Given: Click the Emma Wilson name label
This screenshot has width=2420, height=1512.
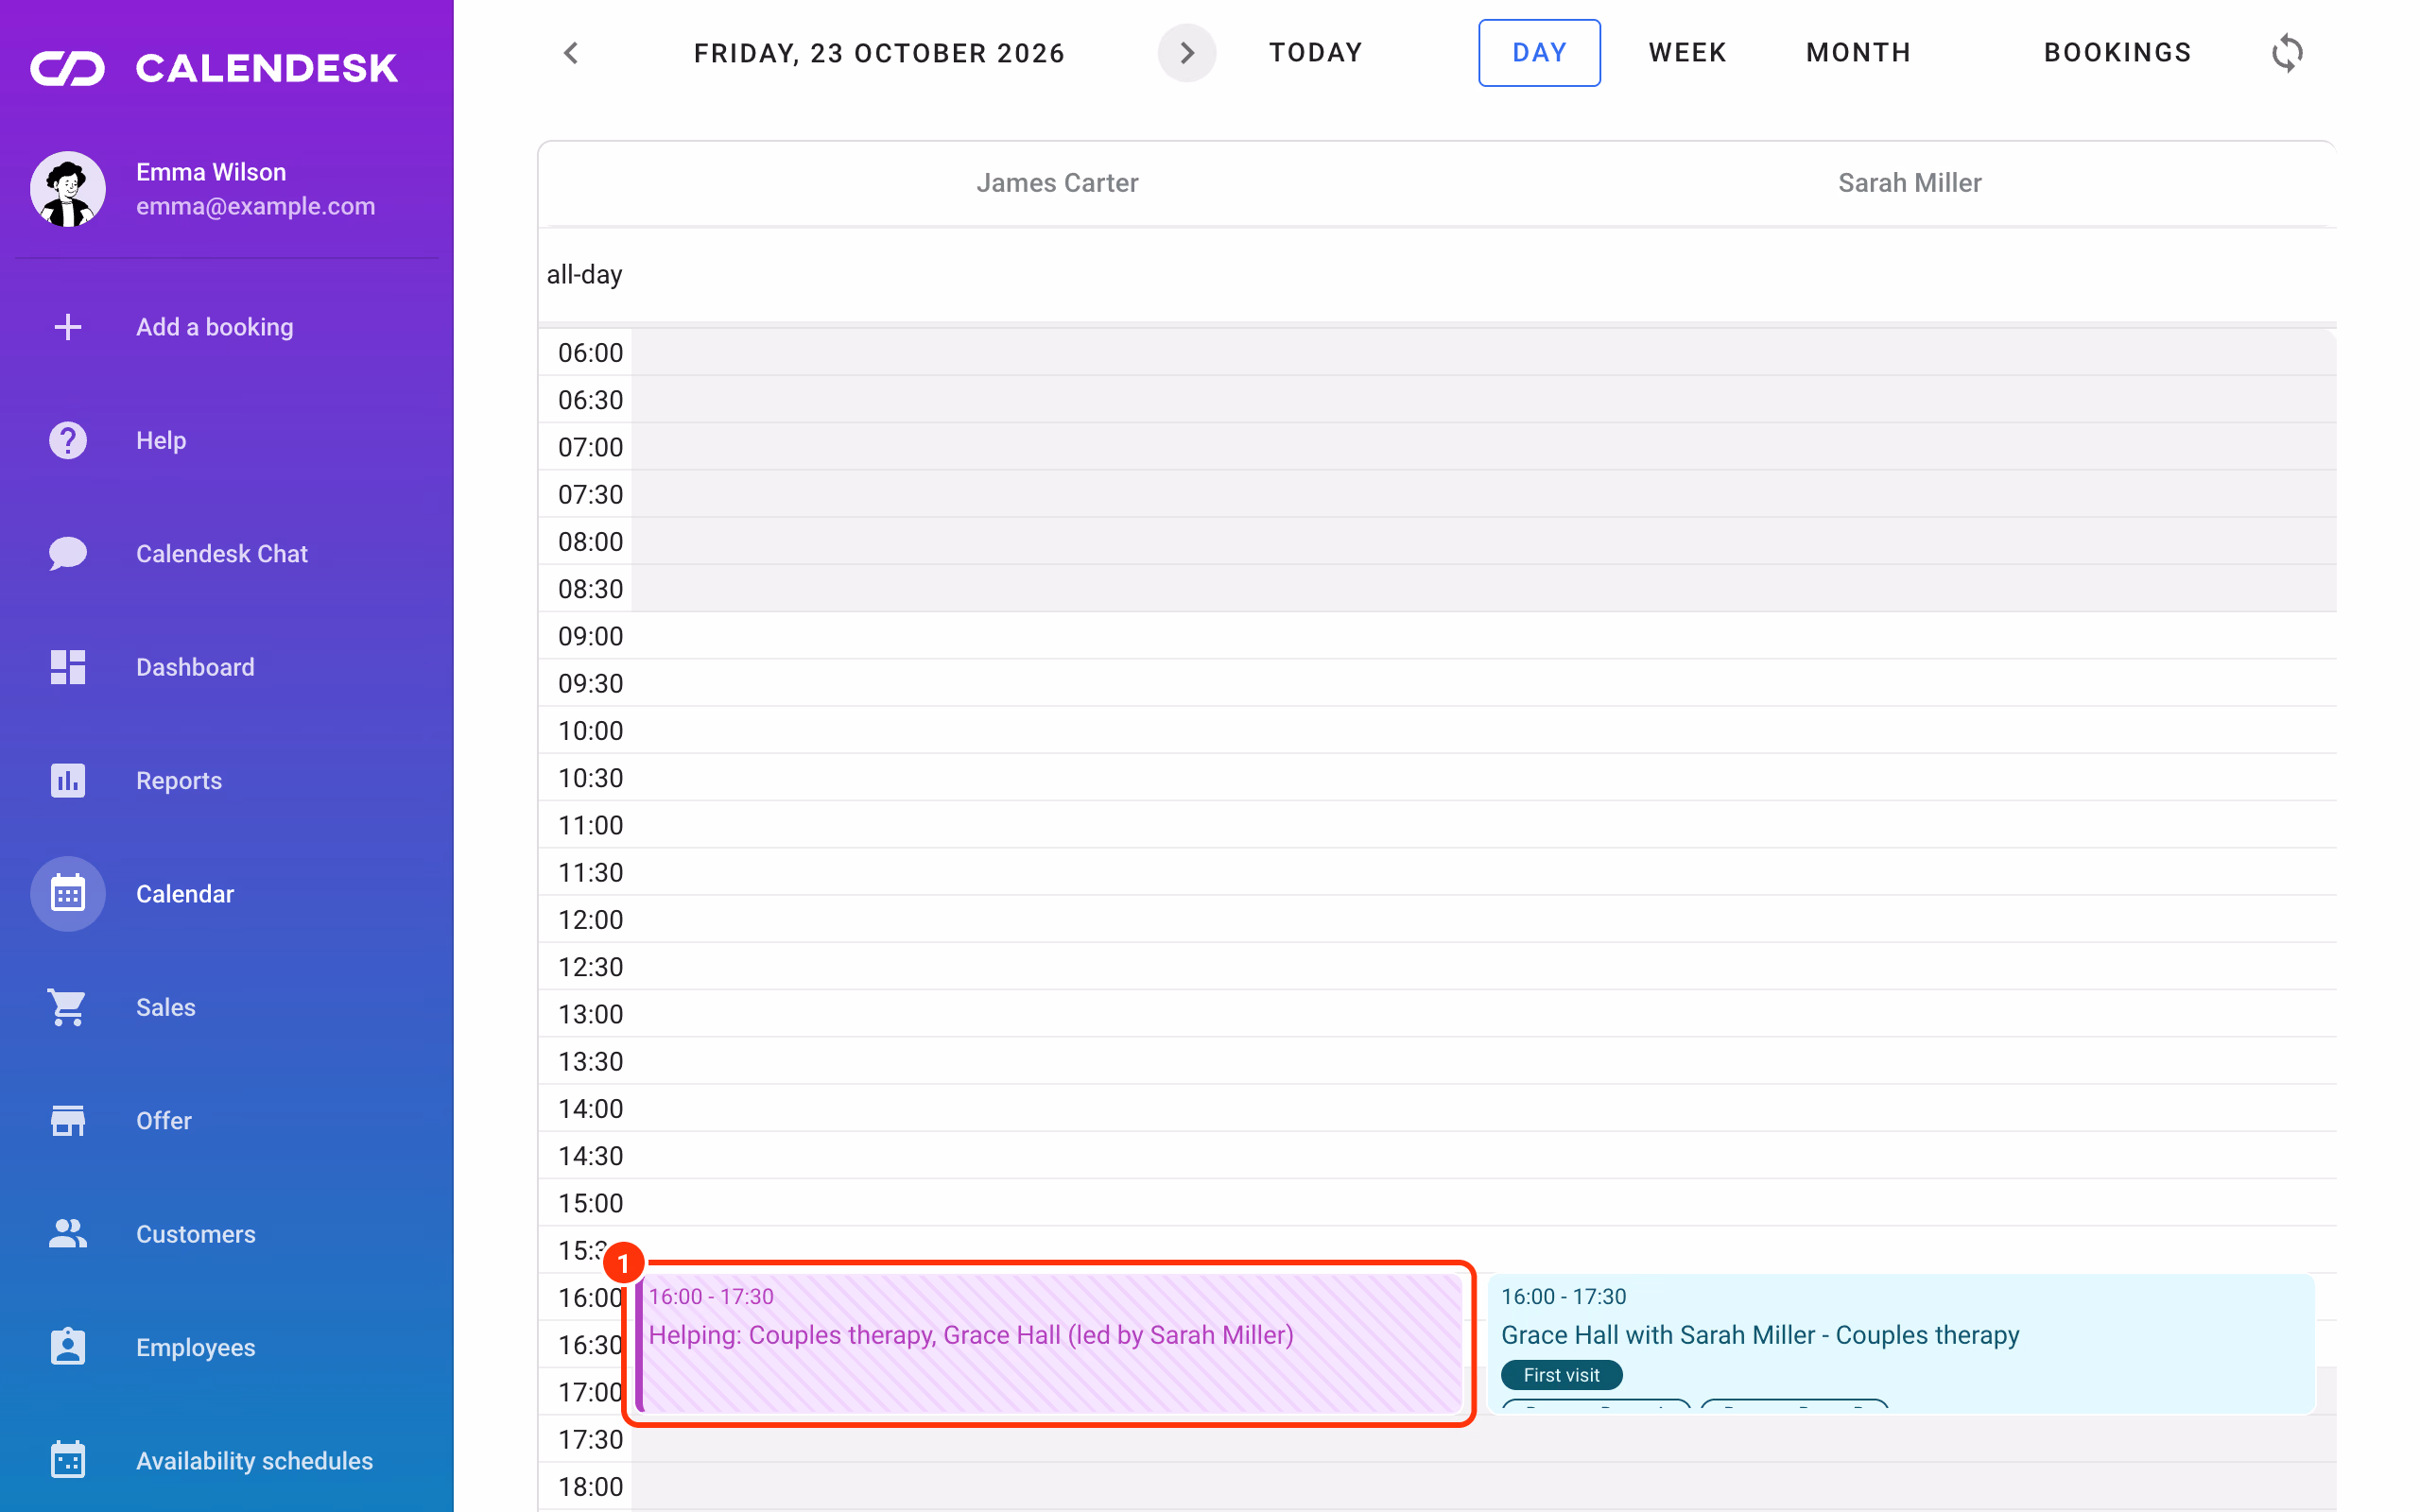Looking at the screenshot, I should 211,172.
